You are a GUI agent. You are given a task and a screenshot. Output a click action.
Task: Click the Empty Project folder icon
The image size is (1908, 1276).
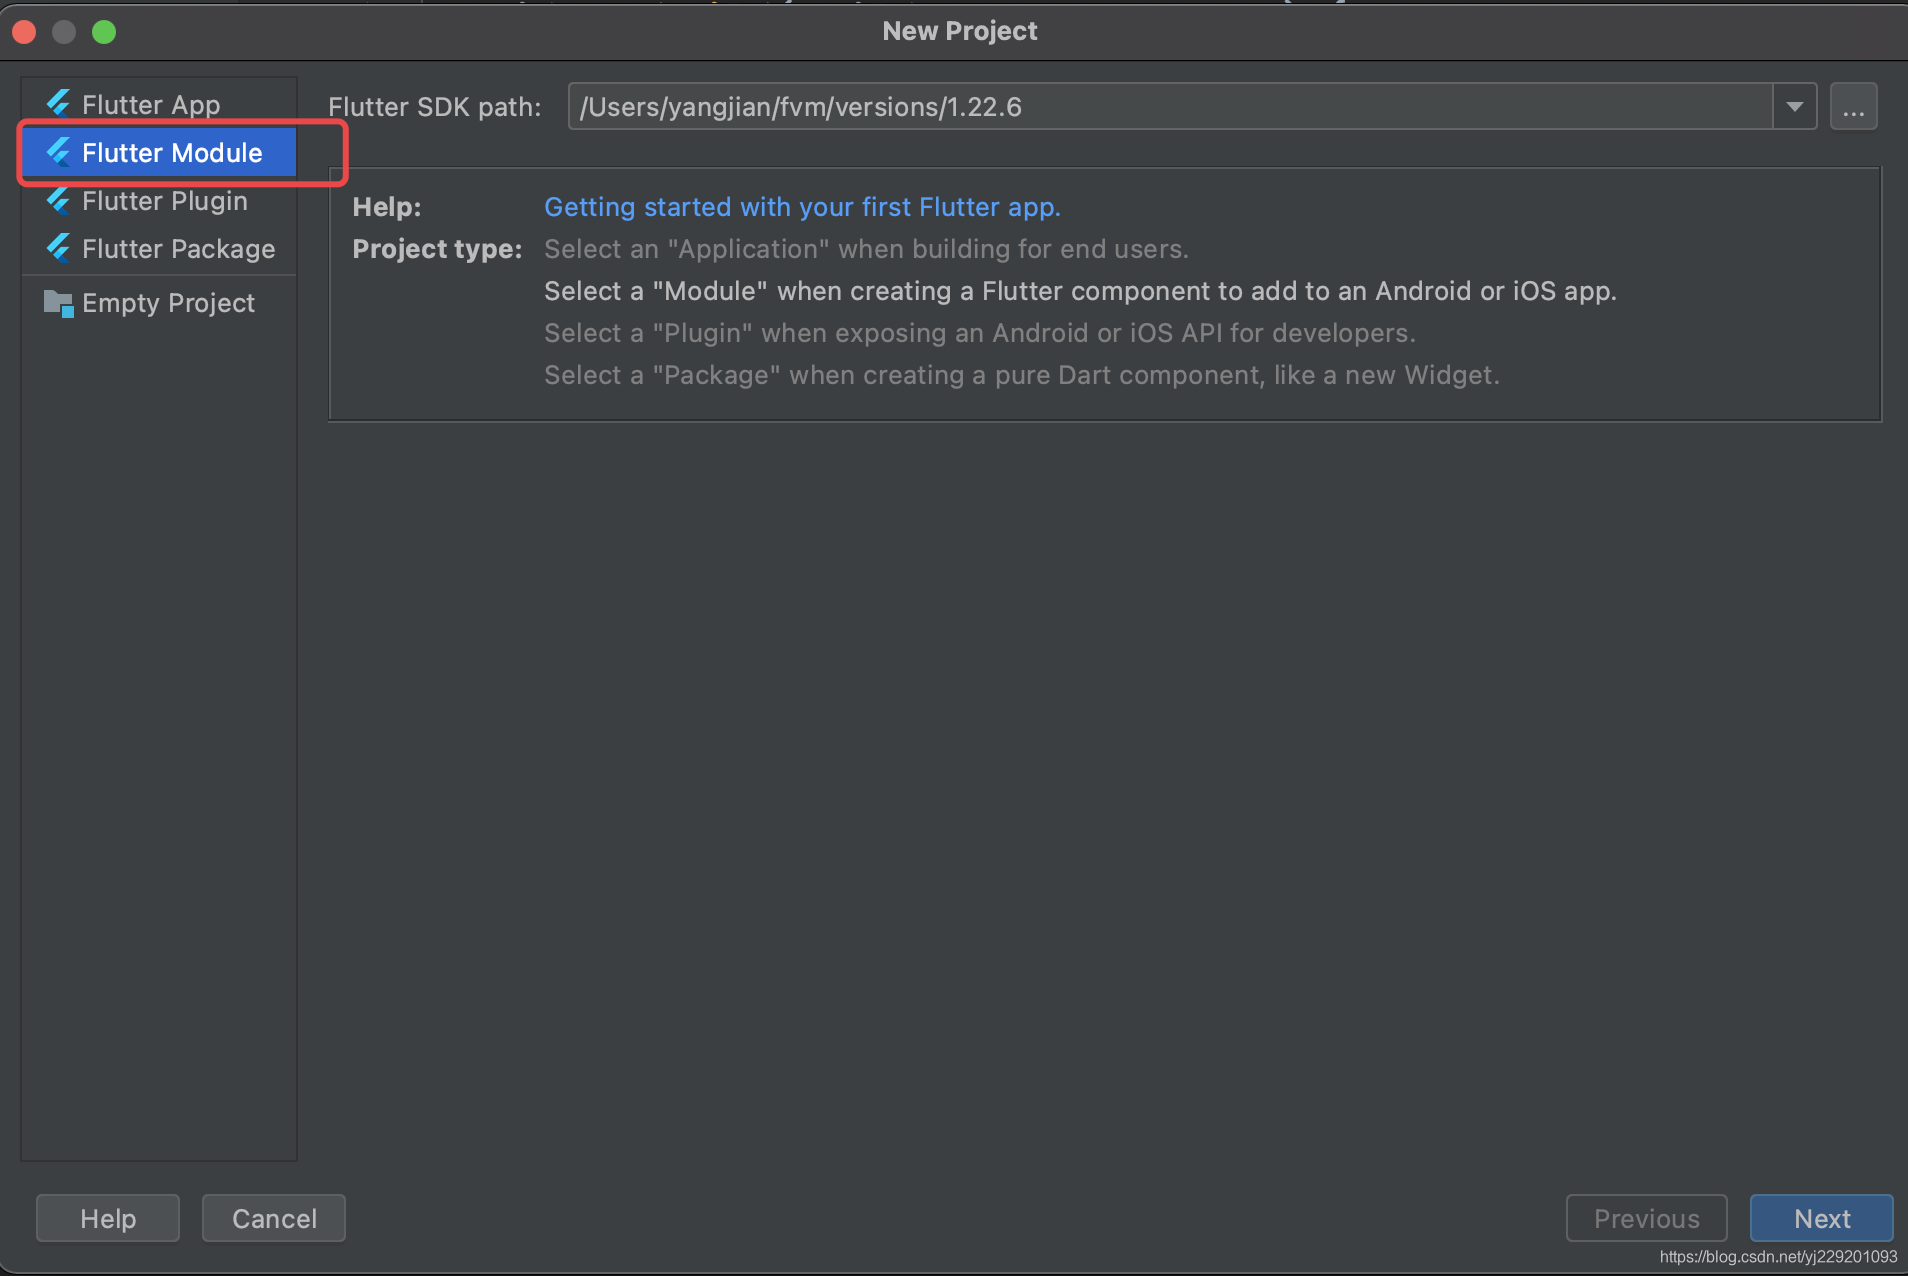(x=59, y=303)
